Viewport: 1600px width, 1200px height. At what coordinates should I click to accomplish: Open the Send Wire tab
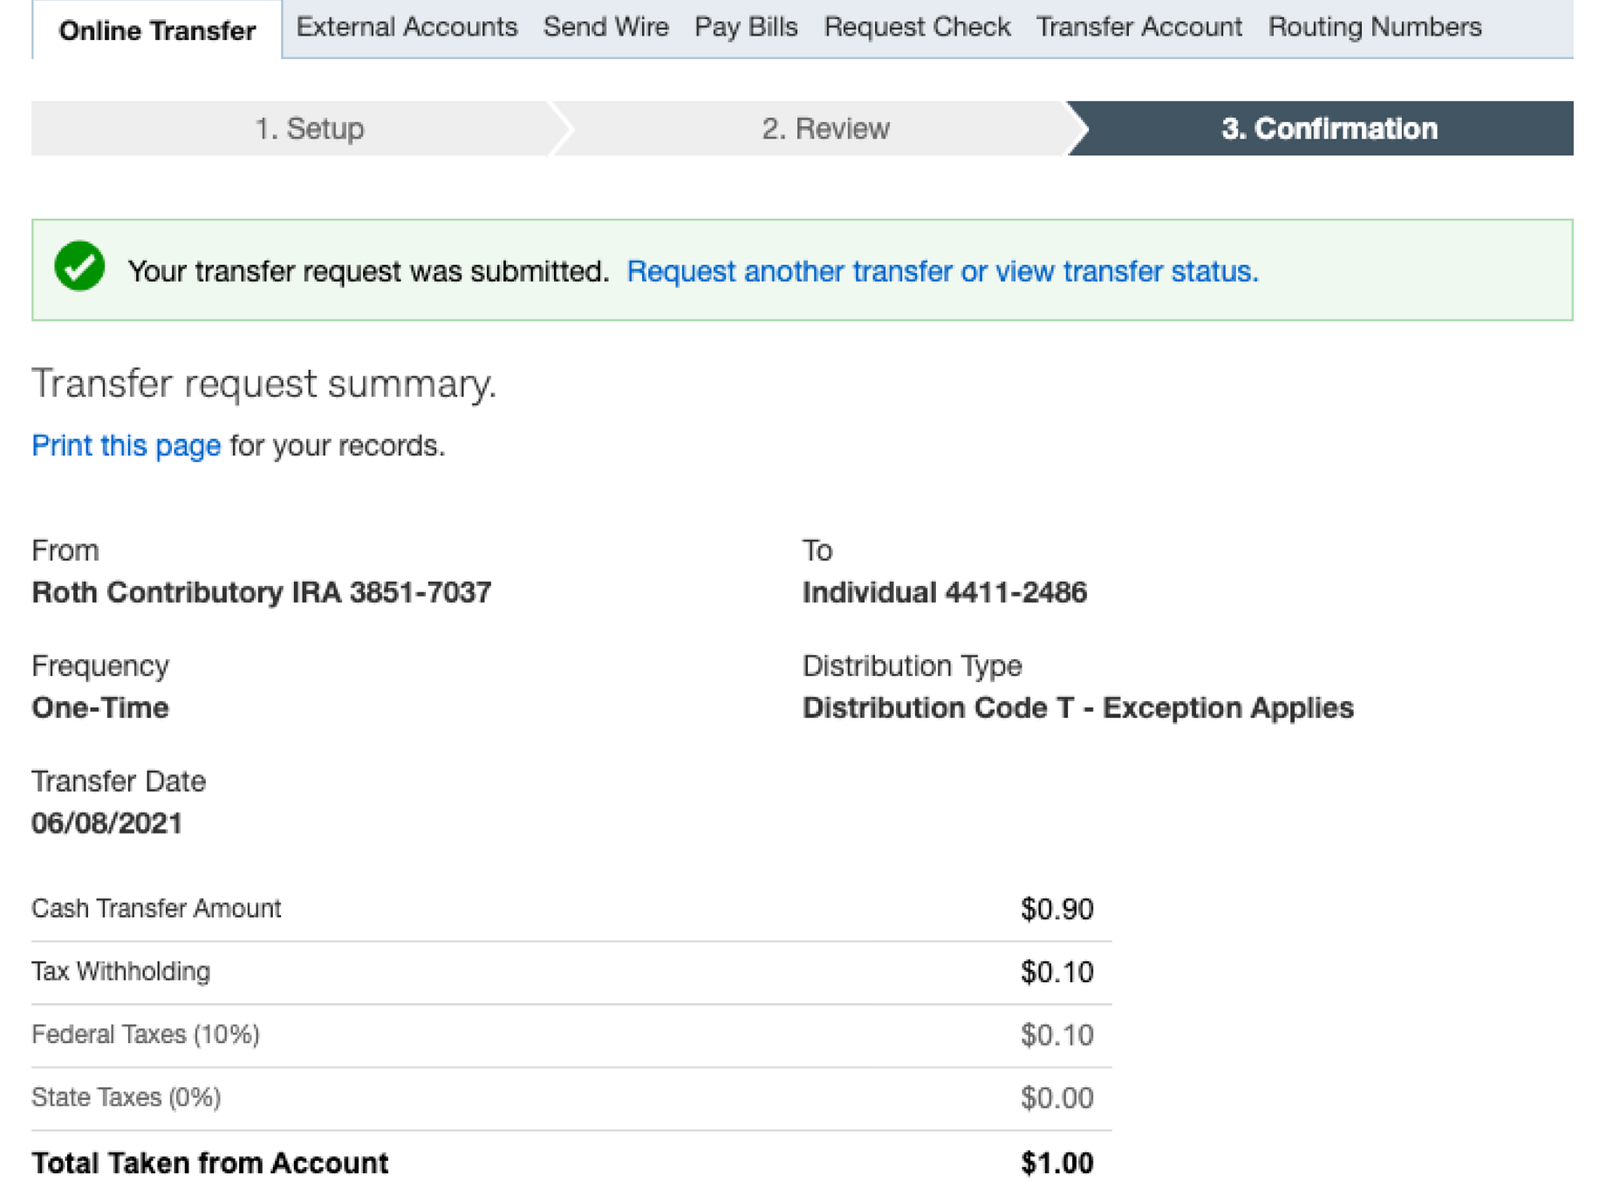606,27
